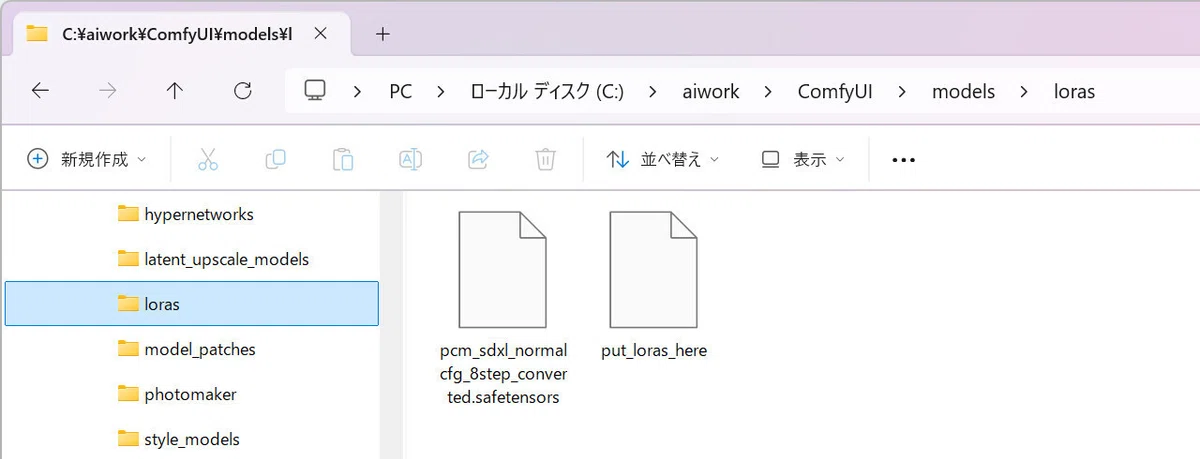The height and width of the screenshot is (459, 1200).
Task: Click the pcm_sdxl_normalcfg_8step_converted.safetensors file name
Action: [x=503, y=374]
